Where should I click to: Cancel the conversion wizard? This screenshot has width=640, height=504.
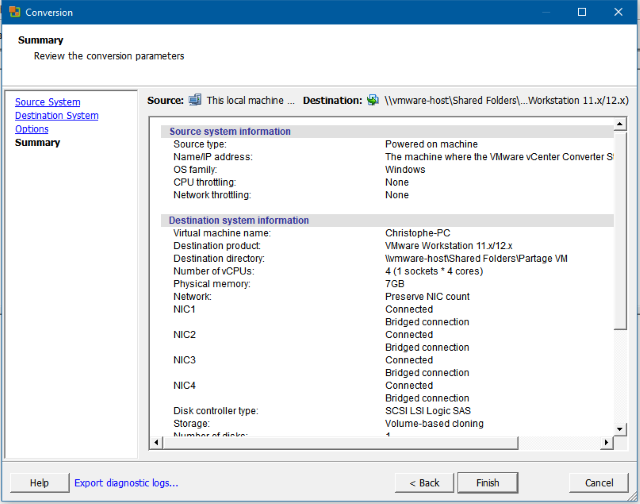click(x=599, y=483)
